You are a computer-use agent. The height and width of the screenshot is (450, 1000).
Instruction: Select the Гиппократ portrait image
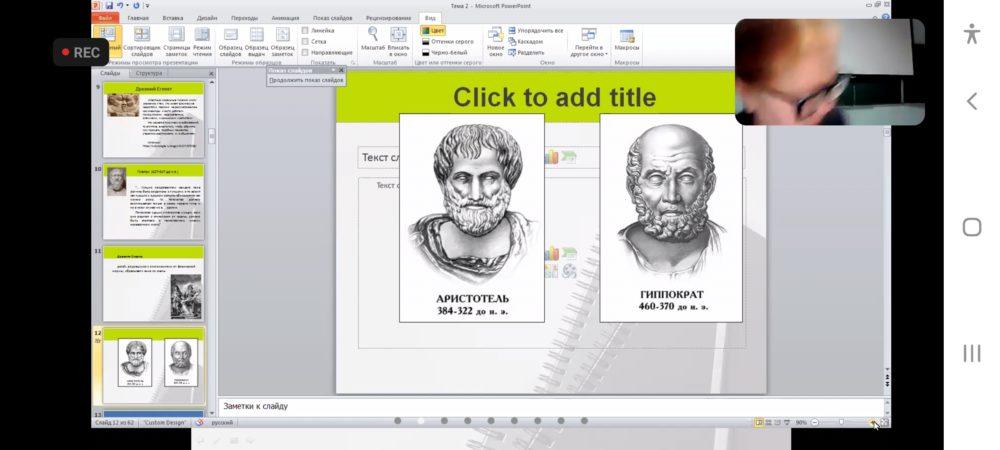click(671, 218)
